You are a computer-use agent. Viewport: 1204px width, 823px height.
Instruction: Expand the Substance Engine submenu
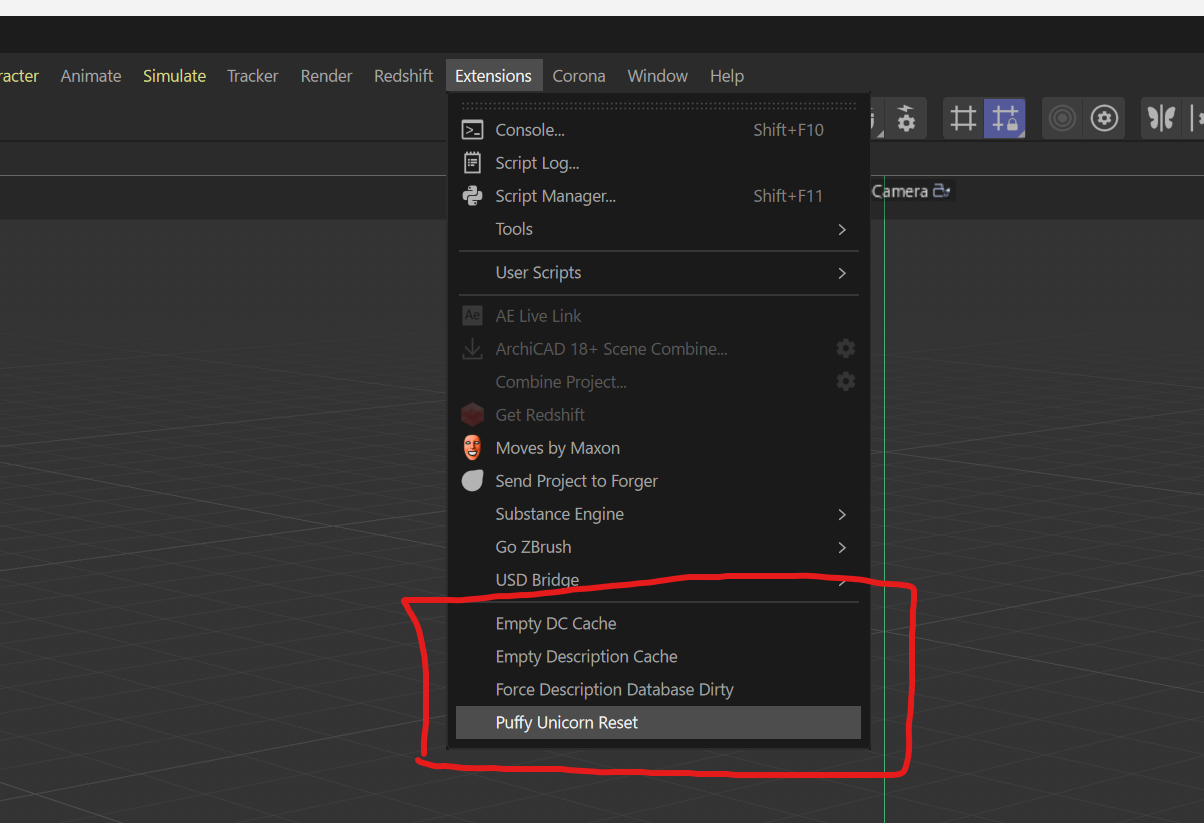(658, 514)
